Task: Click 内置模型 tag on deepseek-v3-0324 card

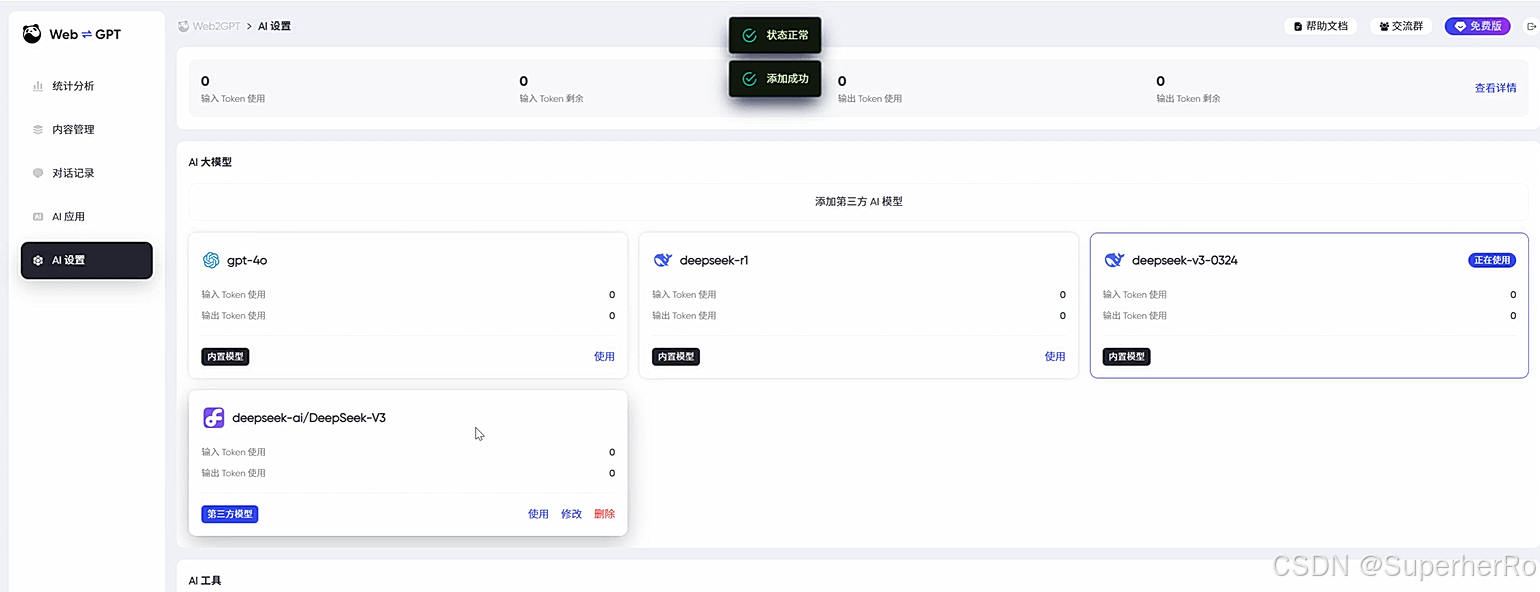Action: coord(1127,357)
